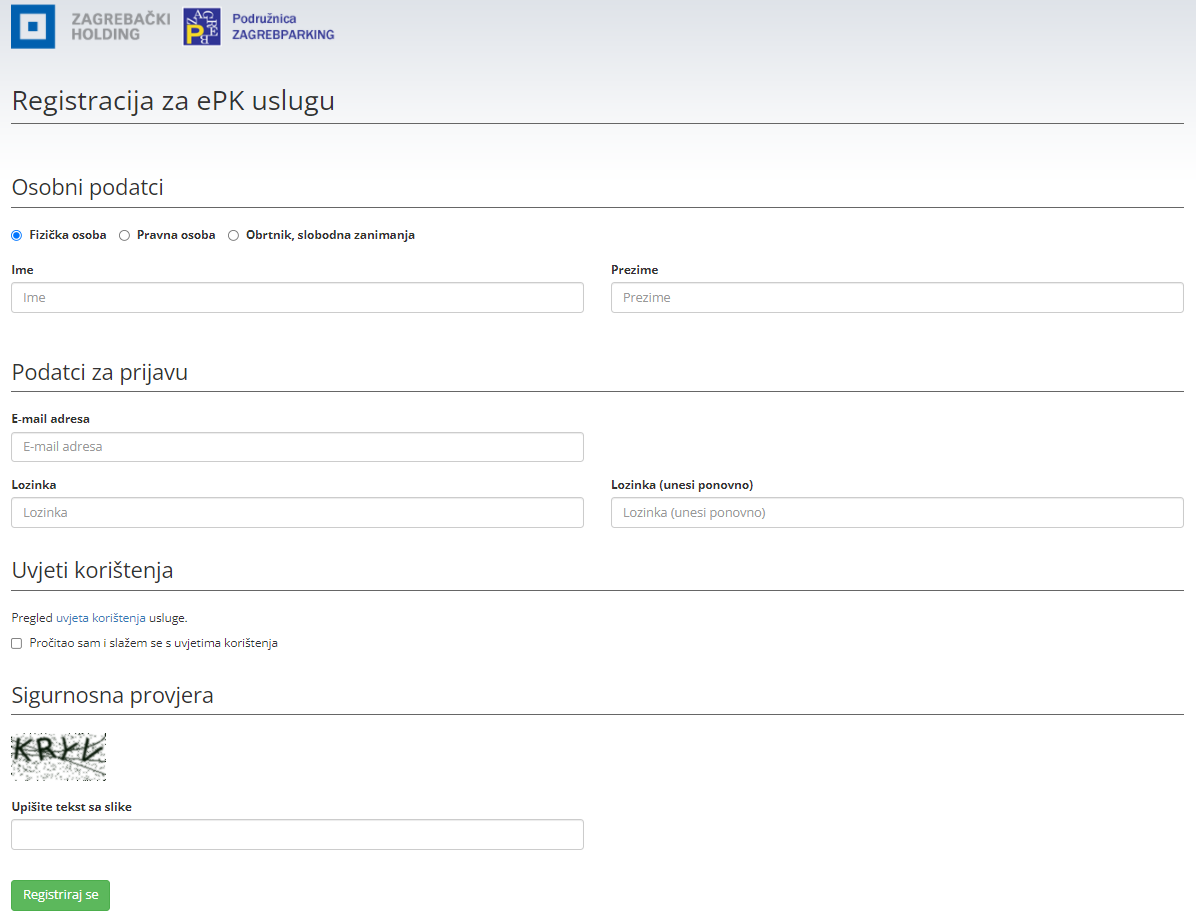Click the 'Upišite tekst sa slike' label
This screenshot has width=1196, height=918.
pyautogui.click(x=72, y=807)
